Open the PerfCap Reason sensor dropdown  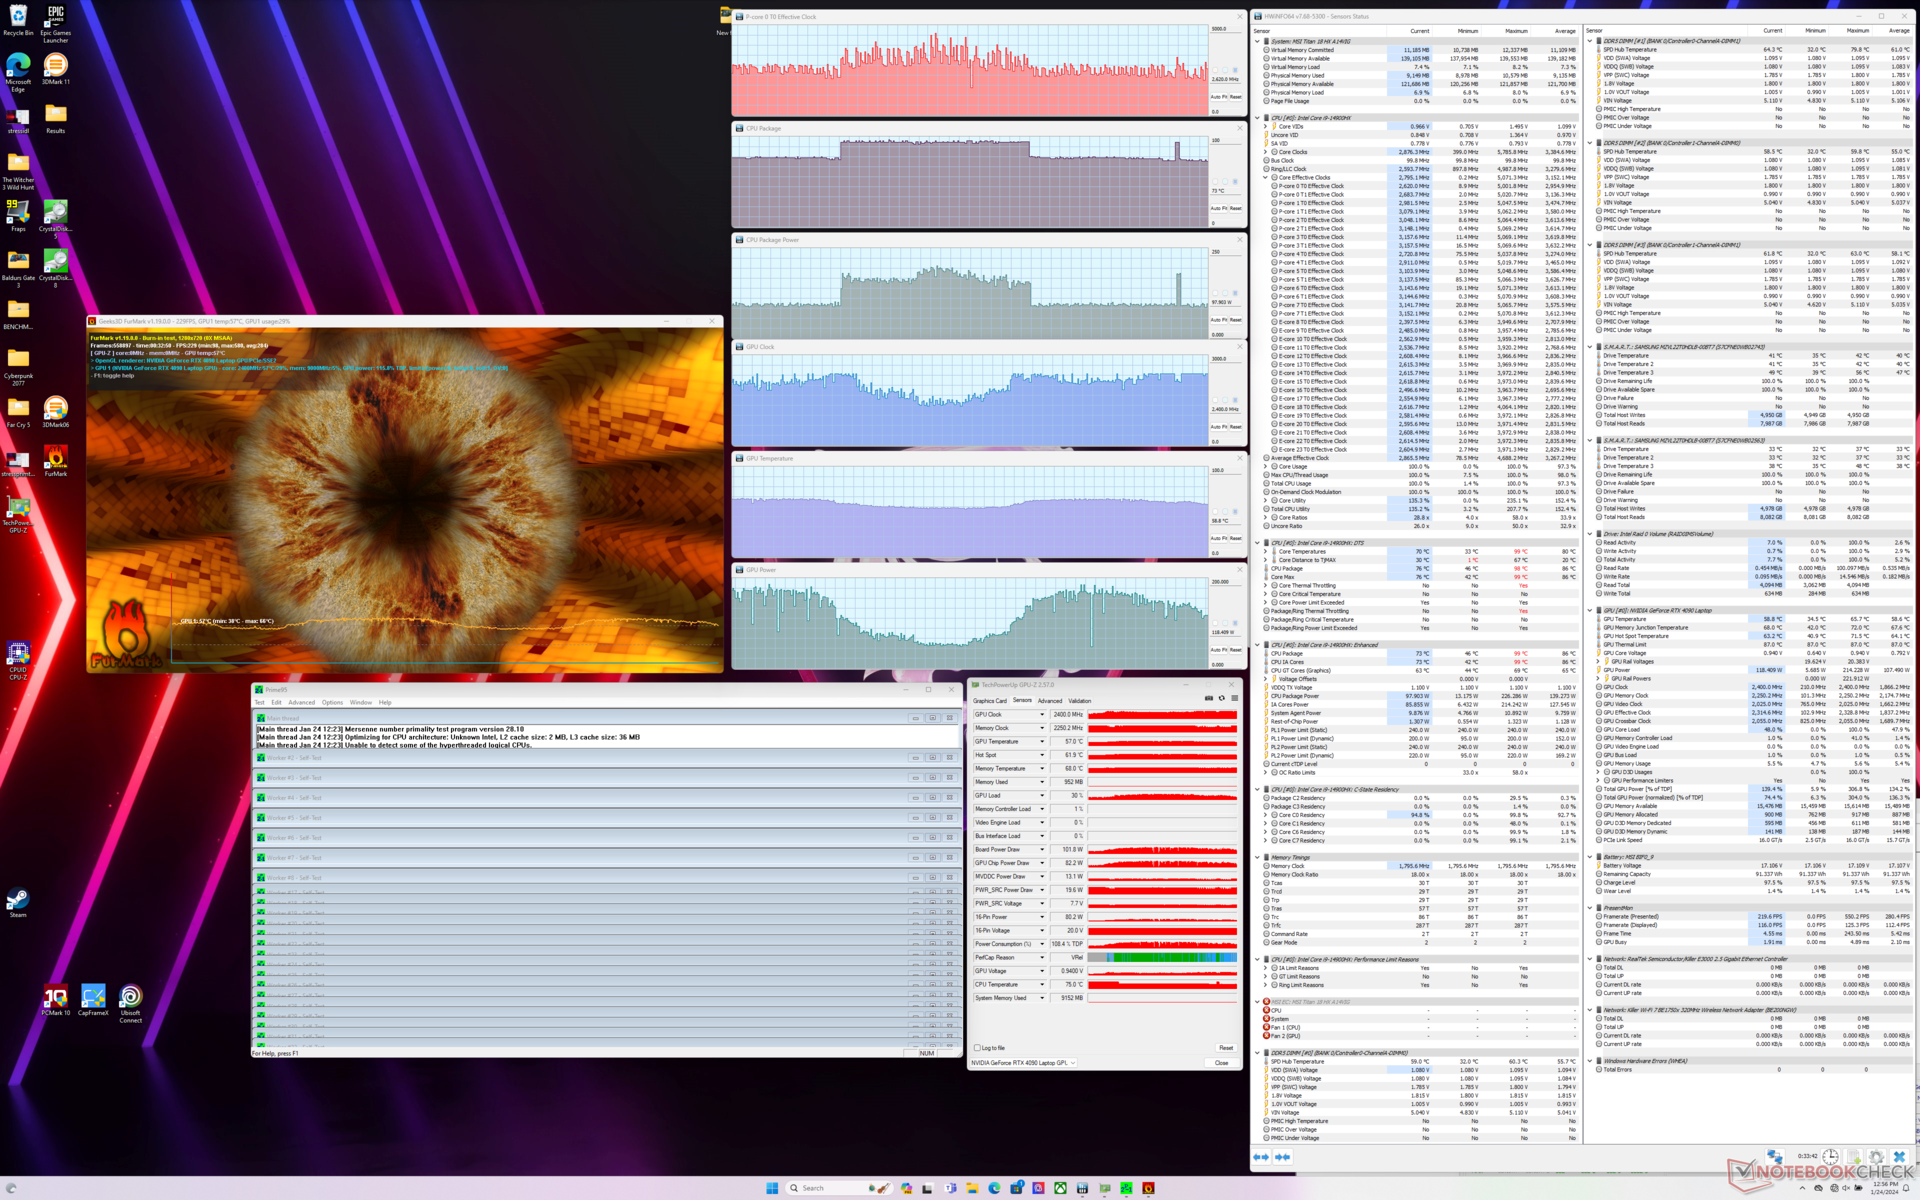(x=1042, y=957)
